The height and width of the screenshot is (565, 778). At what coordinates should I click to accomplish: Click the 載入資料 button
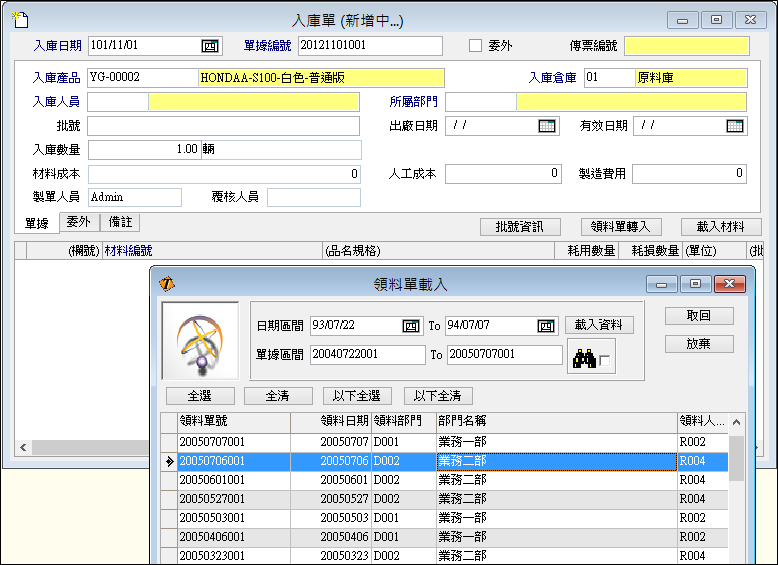tap(599, 325)
